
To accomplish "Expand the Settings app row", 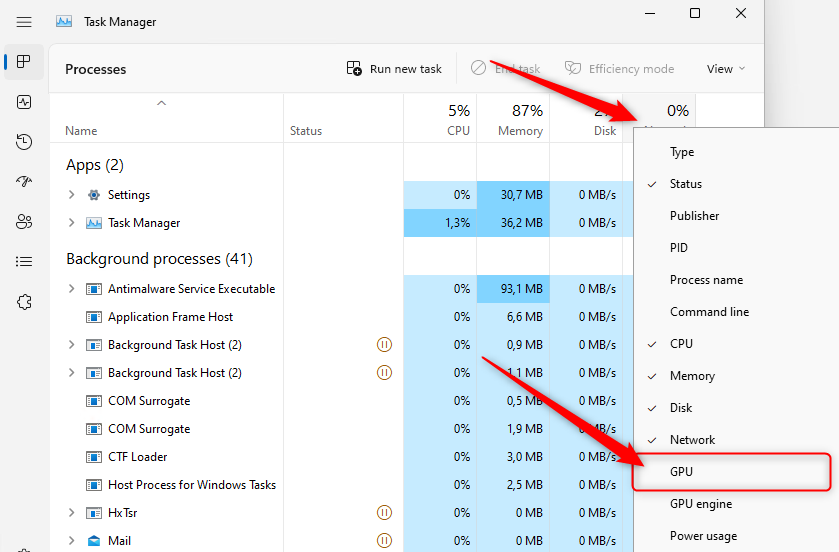I will (x=71, y=195).
